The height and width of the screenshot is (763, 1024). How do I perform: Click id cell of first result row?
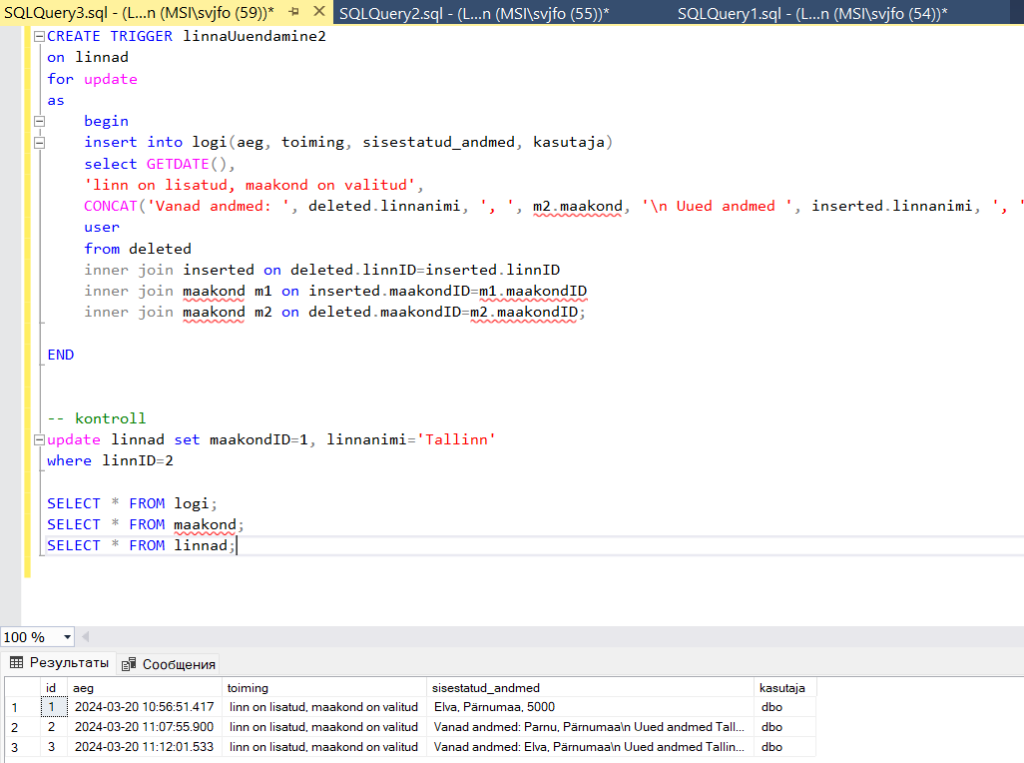point(54,707)
